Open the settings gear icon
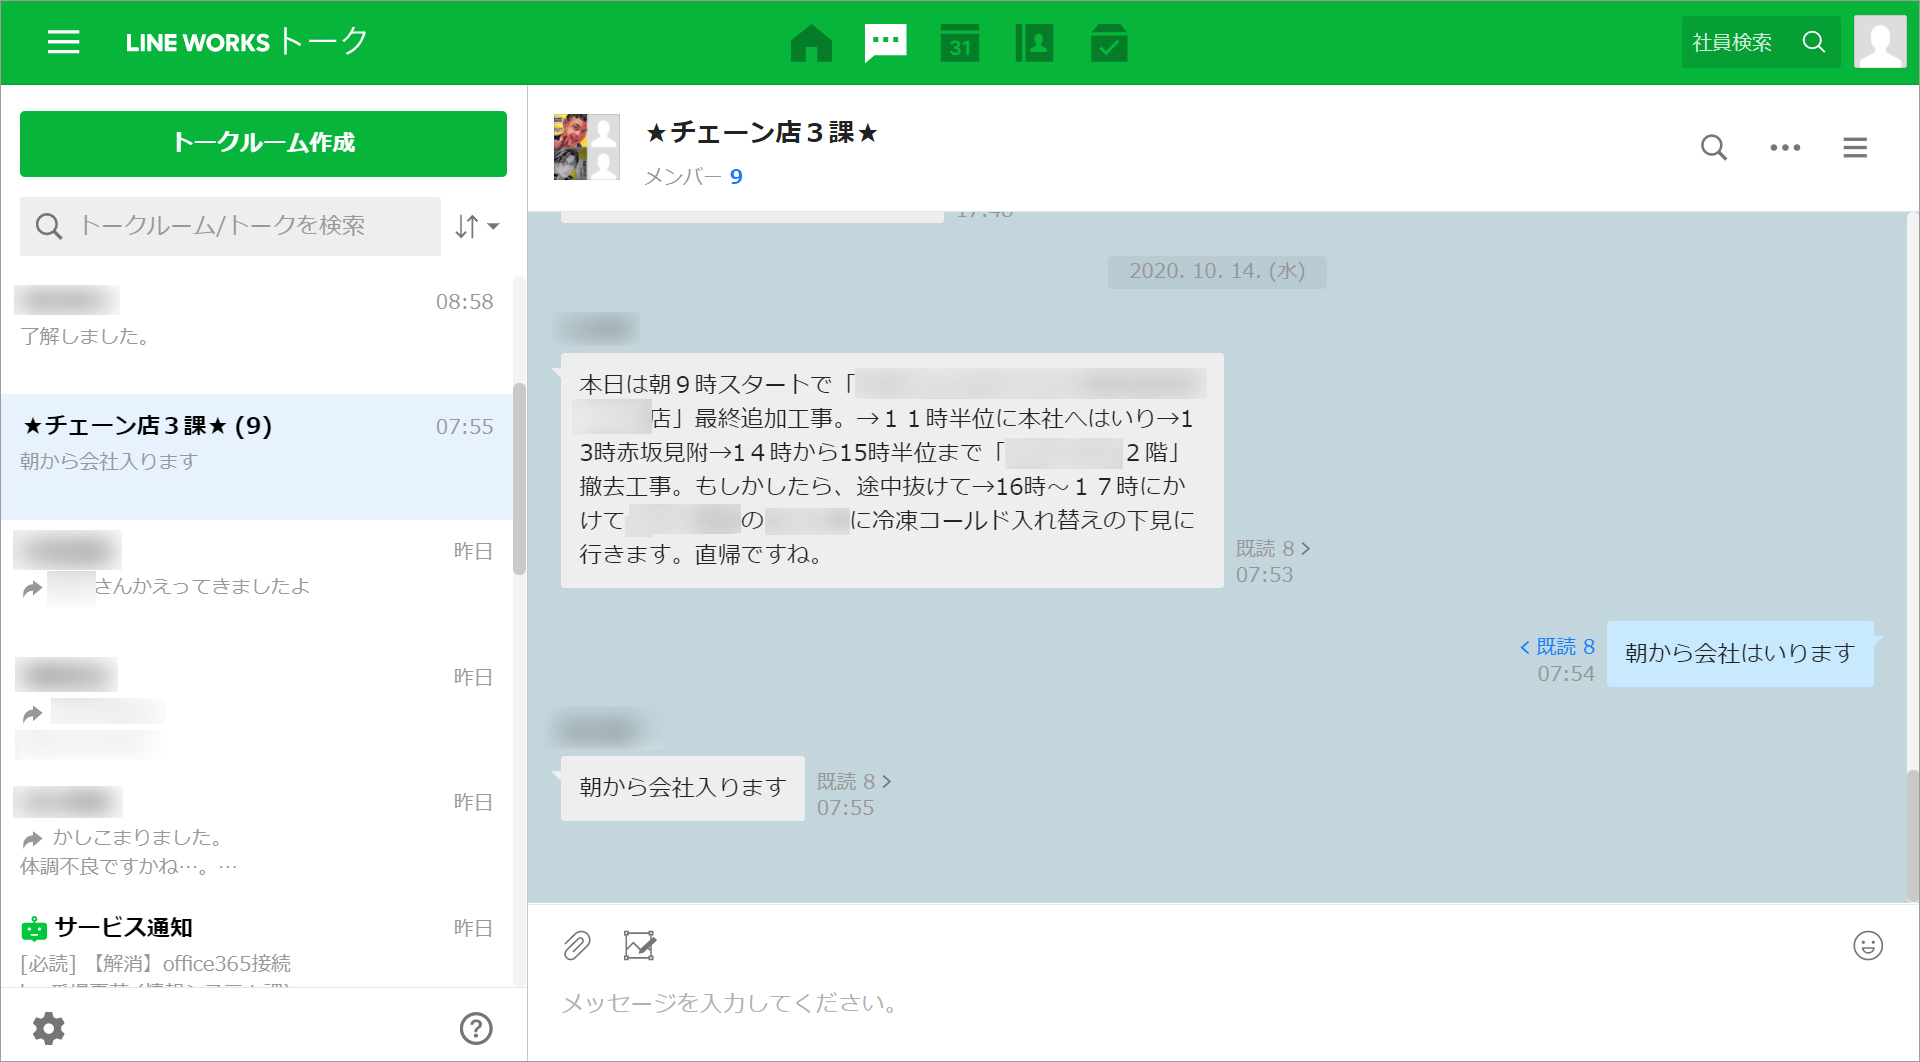 coord(48,1028)
